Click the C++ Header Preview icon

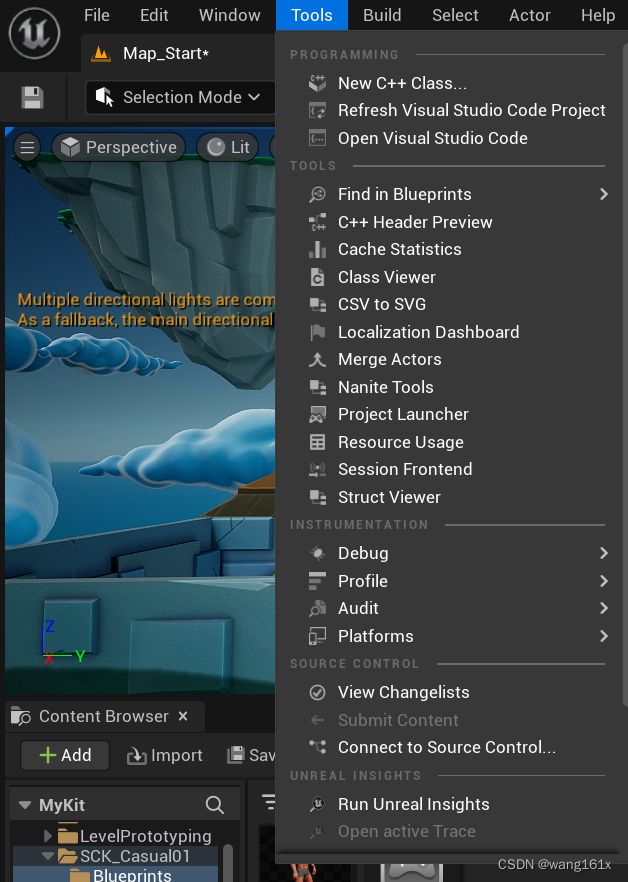coord(317,222)
